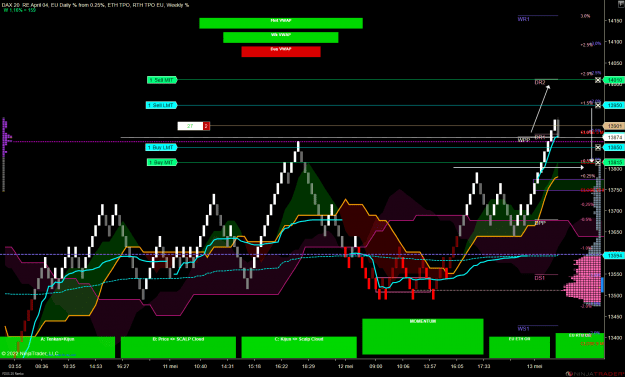Click the MOMENTUM signal panel
This screenshot has height=377, width=625.
(423, 336)
